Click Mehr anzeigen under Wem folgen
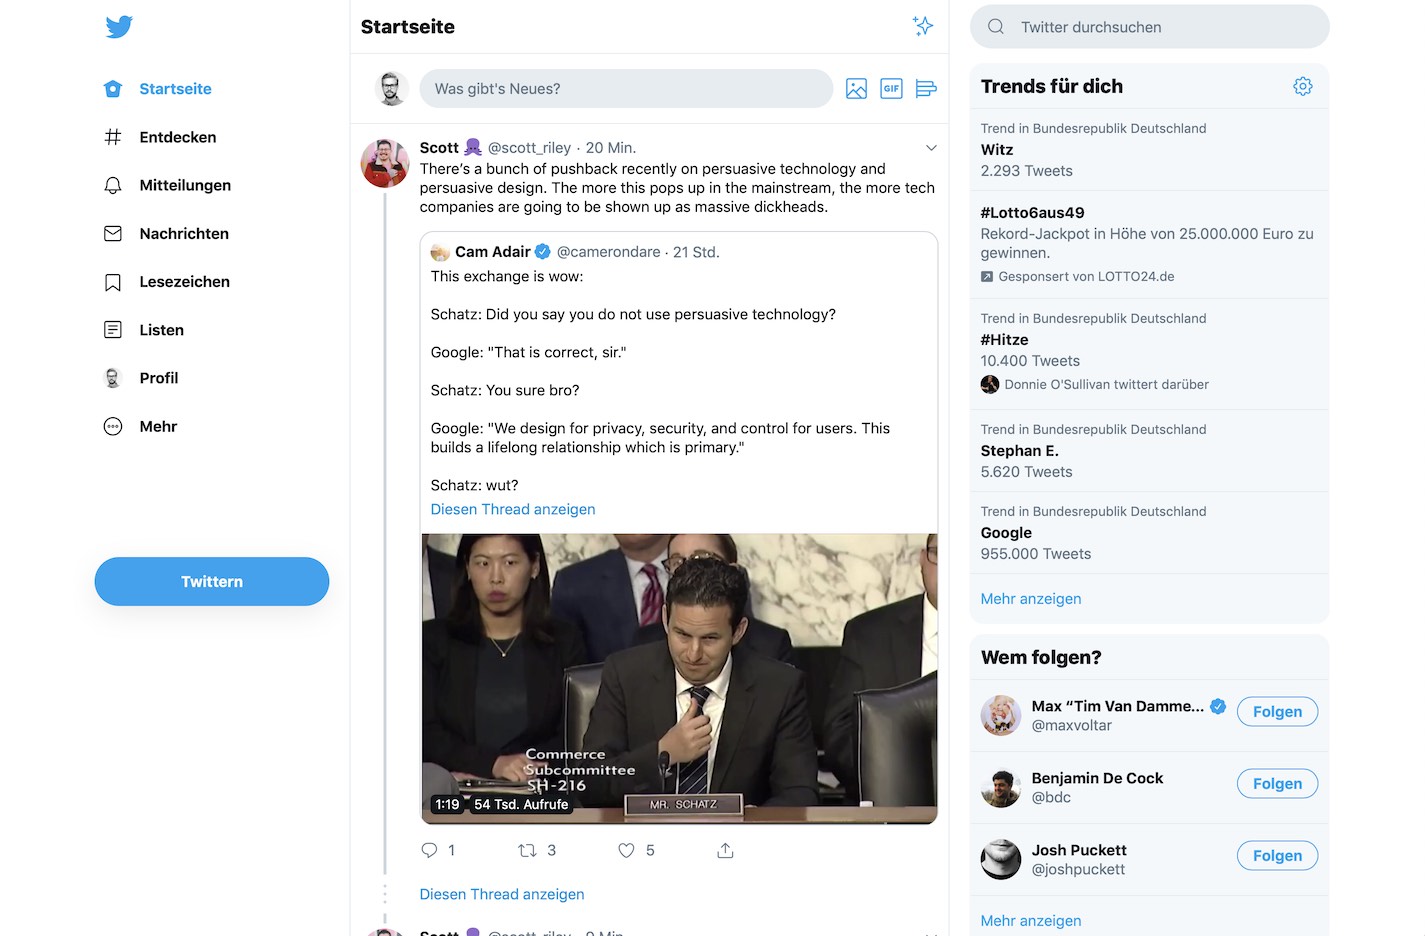Image resolution: width=1425 pixels, height=936 pixels. pyautogui.click(x=1031, y=921)
